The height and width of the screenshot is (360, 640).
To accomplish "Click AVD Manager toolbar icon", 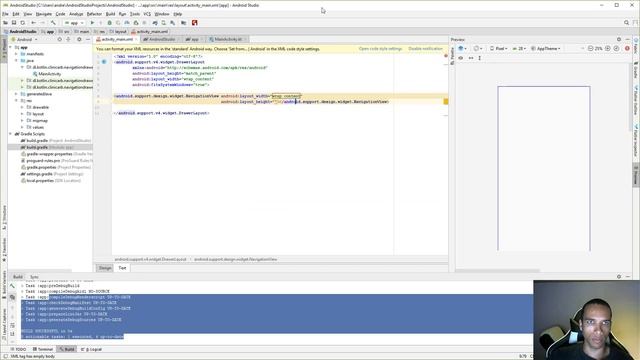I will pos(164,23).
